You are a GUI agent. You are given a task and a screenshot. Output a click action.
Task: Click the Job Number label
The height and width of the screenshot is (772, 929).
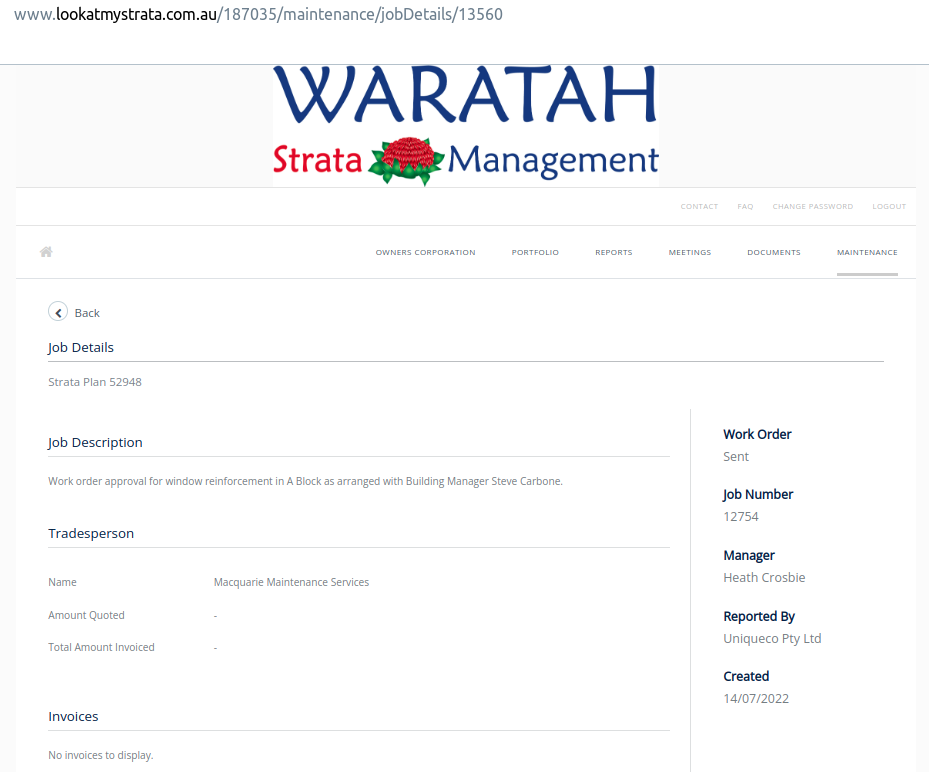(758, 494)
